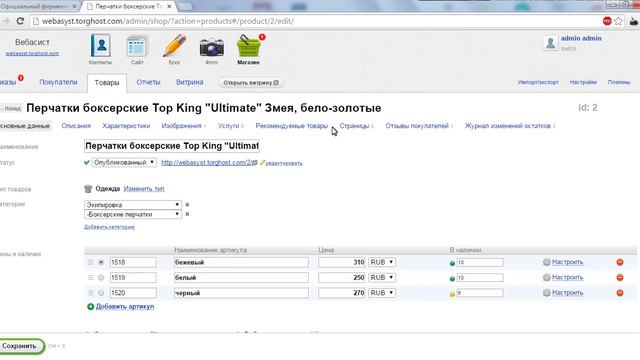Open the Contacts app icon
Screen dimensions: 640x360
(x=100, y=46)
